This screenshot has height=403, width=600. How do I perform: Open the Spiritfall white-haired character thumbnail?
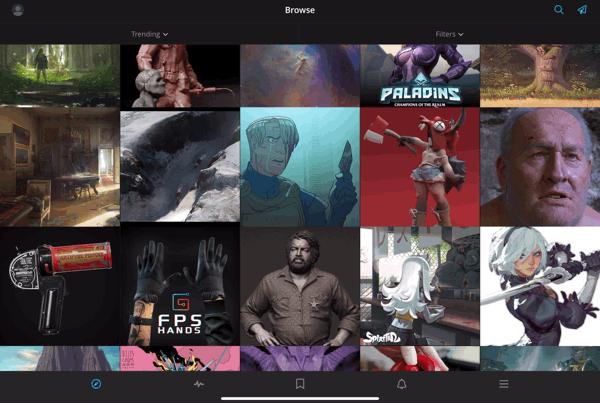click(x=420, y=286)
